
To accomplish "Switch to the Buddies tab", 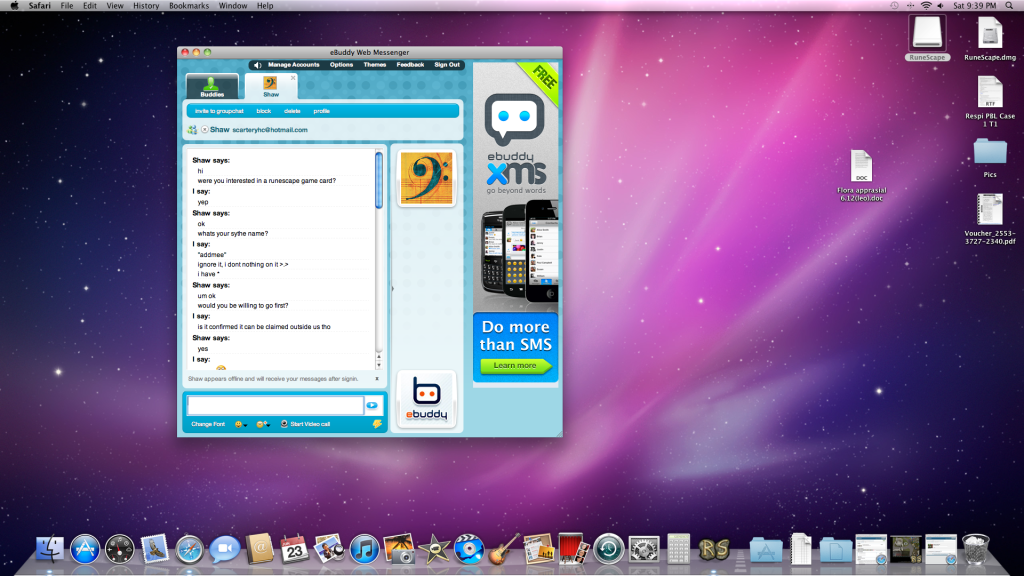I will [212, 86].
